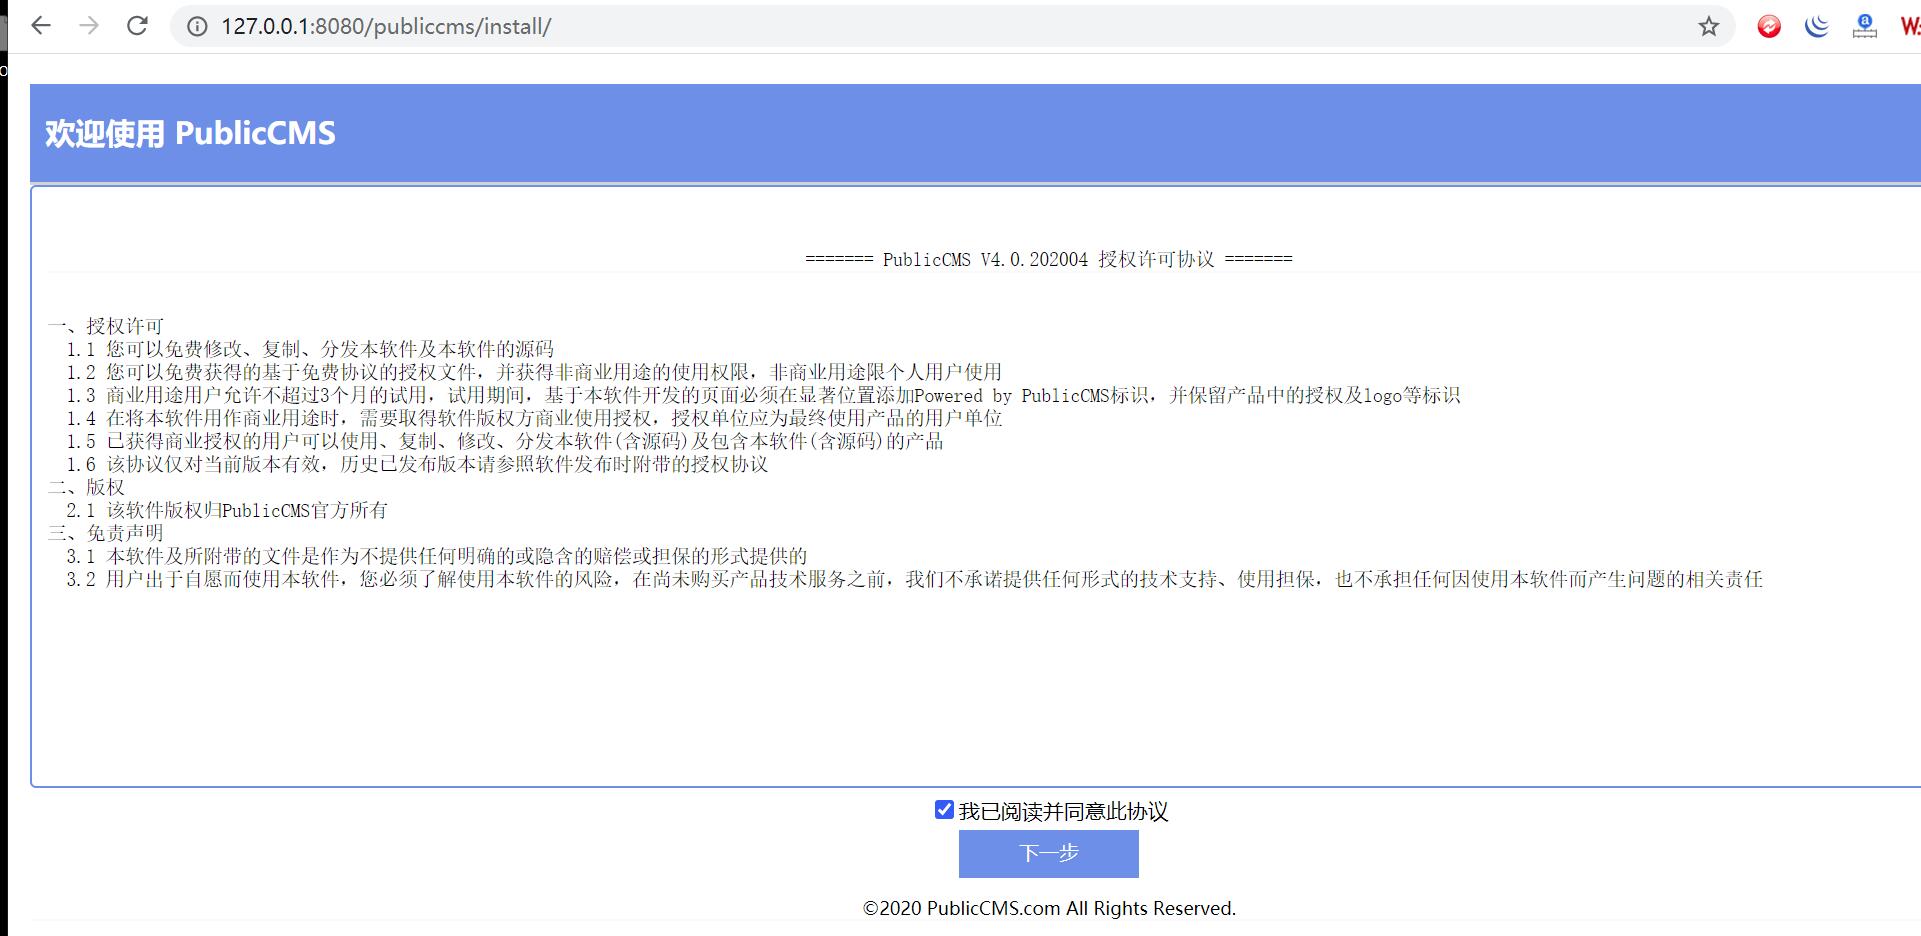1921x936 pixels.
Task: Click license clause 1.3 about commercial trial
Action: (x=762, y=395)
